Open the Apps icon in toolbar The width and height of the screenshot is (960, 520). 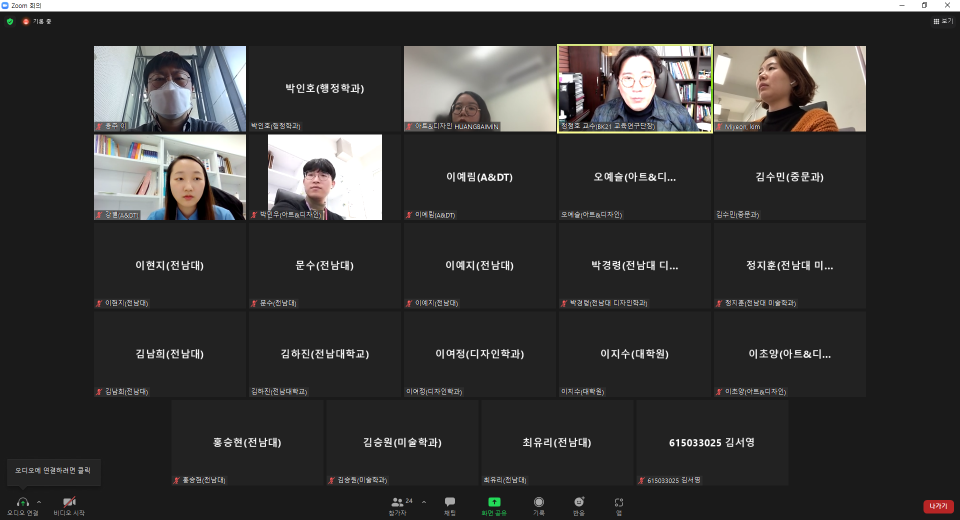(619, 503)
